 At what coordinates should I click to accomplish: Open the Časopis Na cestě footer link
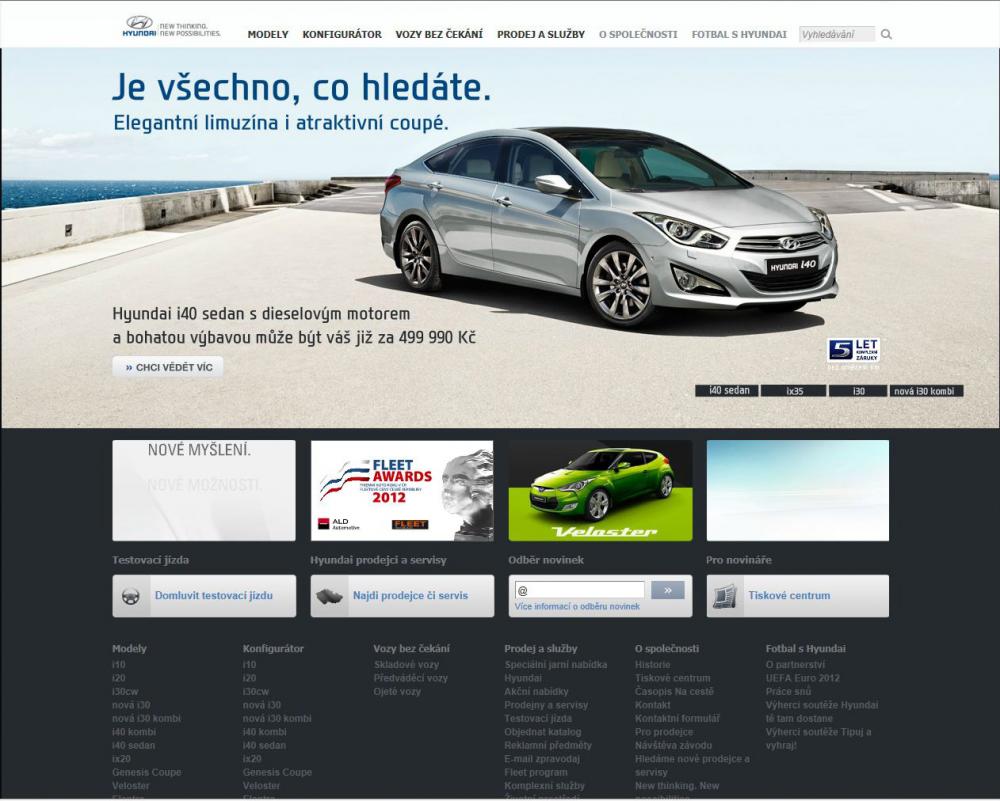click(x=674, y=691)
